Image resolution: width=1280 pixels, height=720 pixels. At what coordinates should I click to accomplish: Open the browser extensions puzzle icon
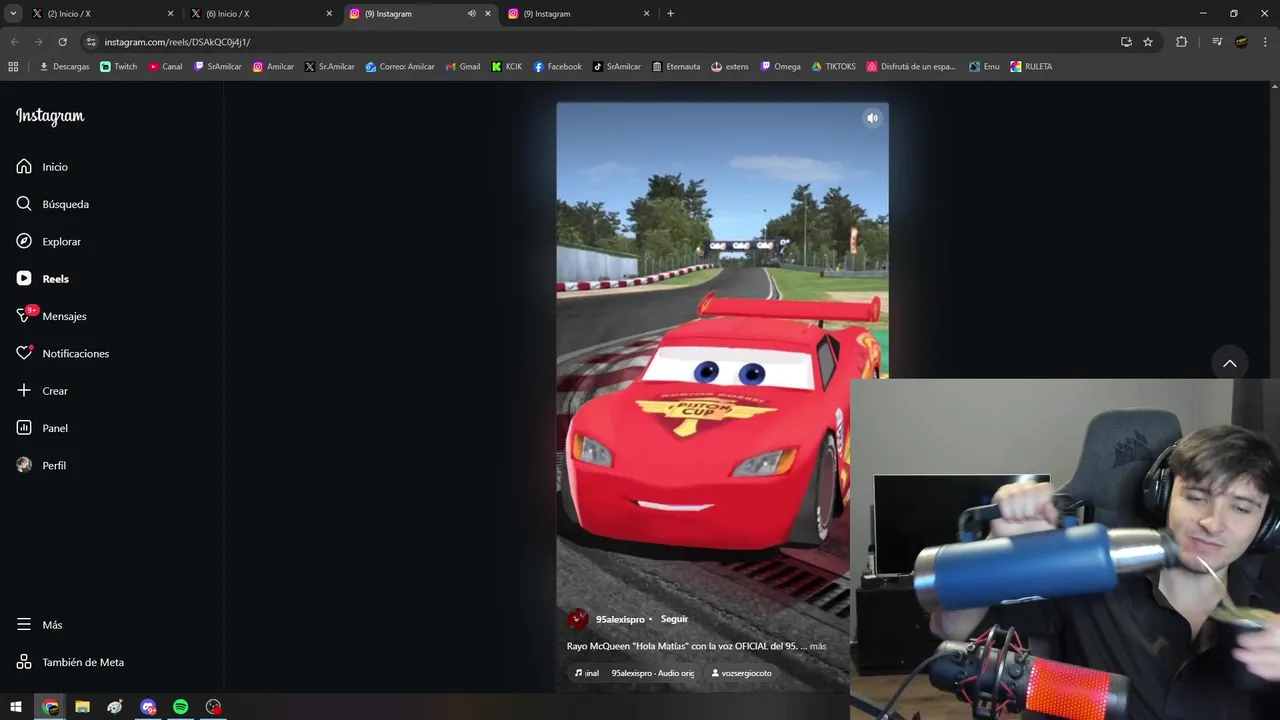click(1181, 42)
